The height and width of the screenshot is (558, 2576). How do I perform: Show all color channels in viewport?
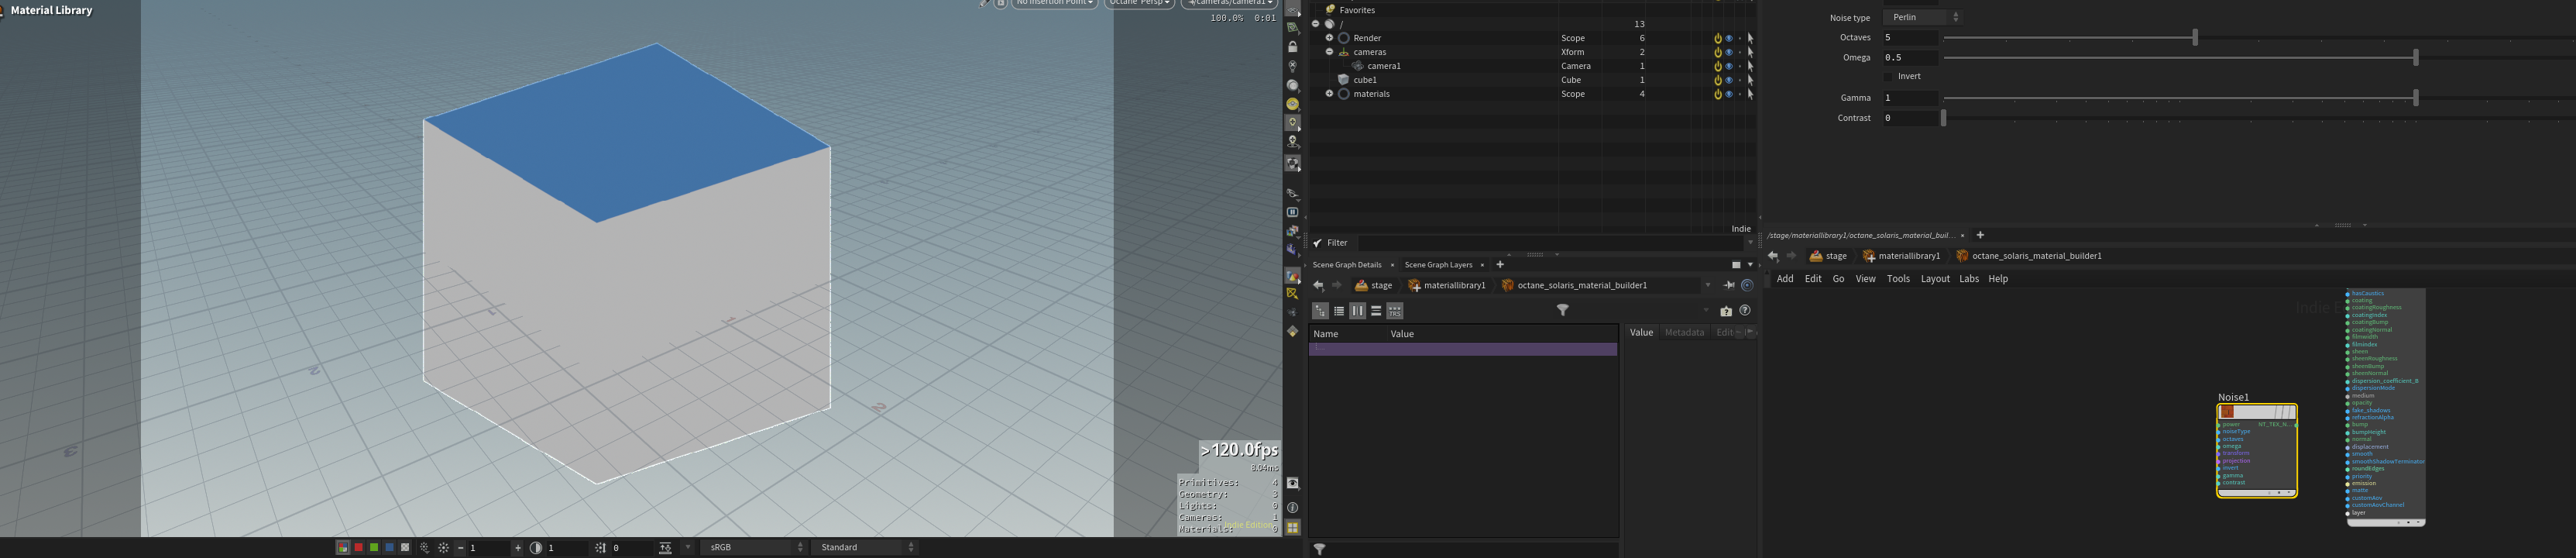[343, 548]
